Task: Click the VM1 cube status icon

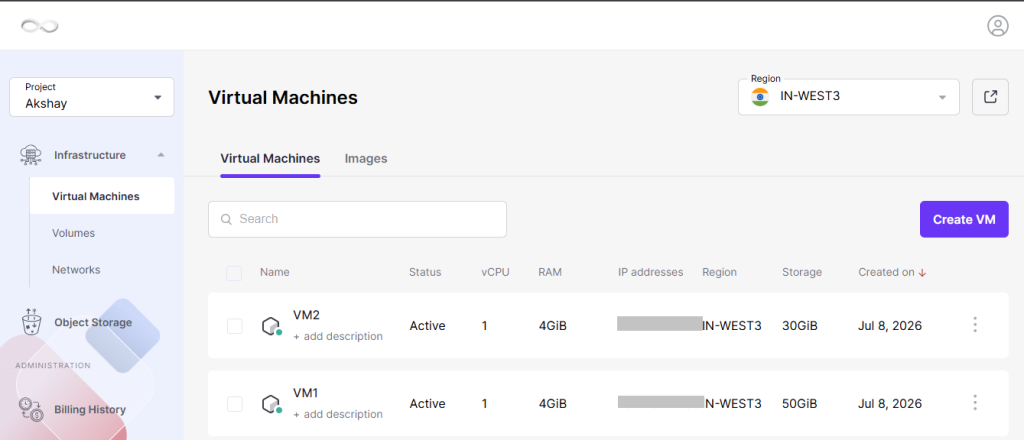Action: coord(271,404)
